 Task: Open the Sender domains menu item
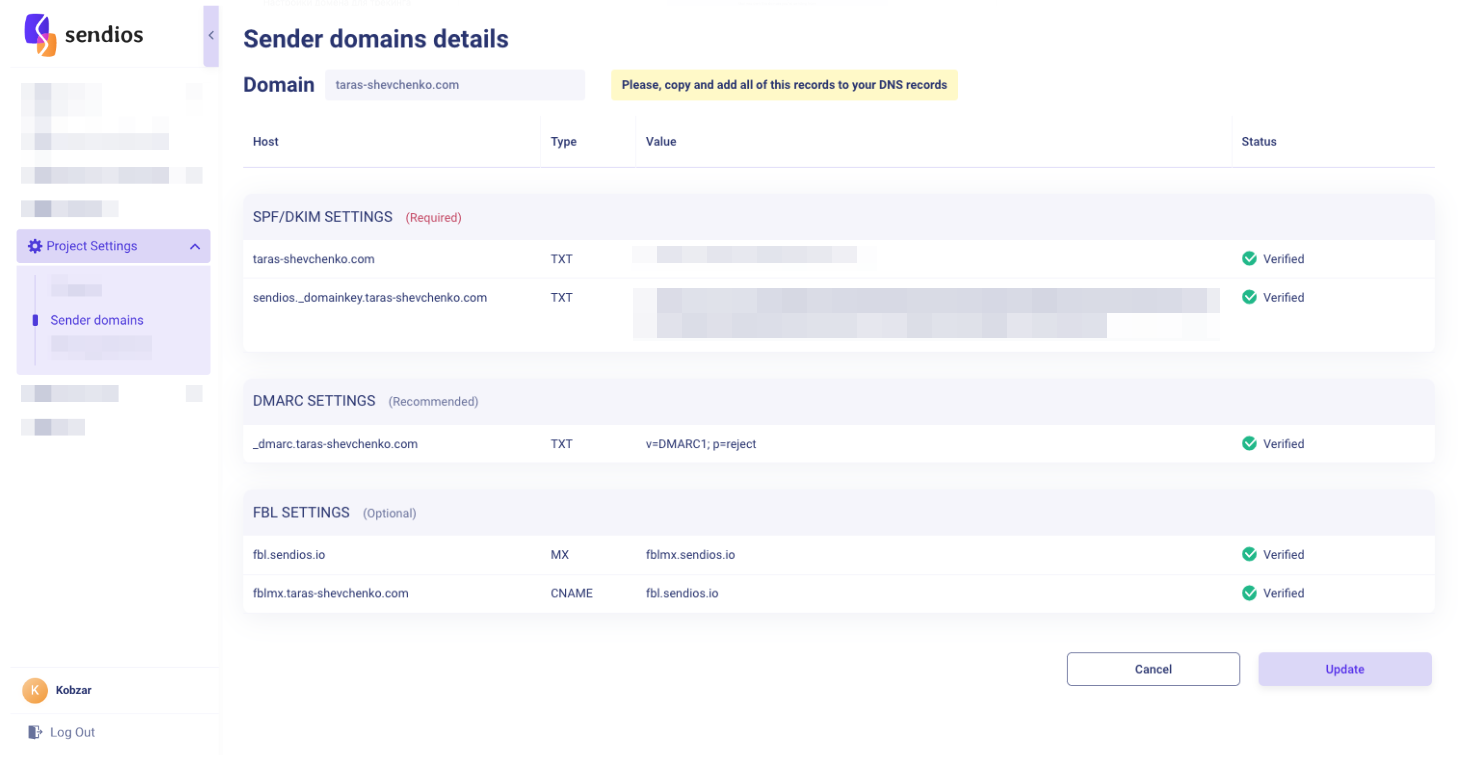coord(97,320)
